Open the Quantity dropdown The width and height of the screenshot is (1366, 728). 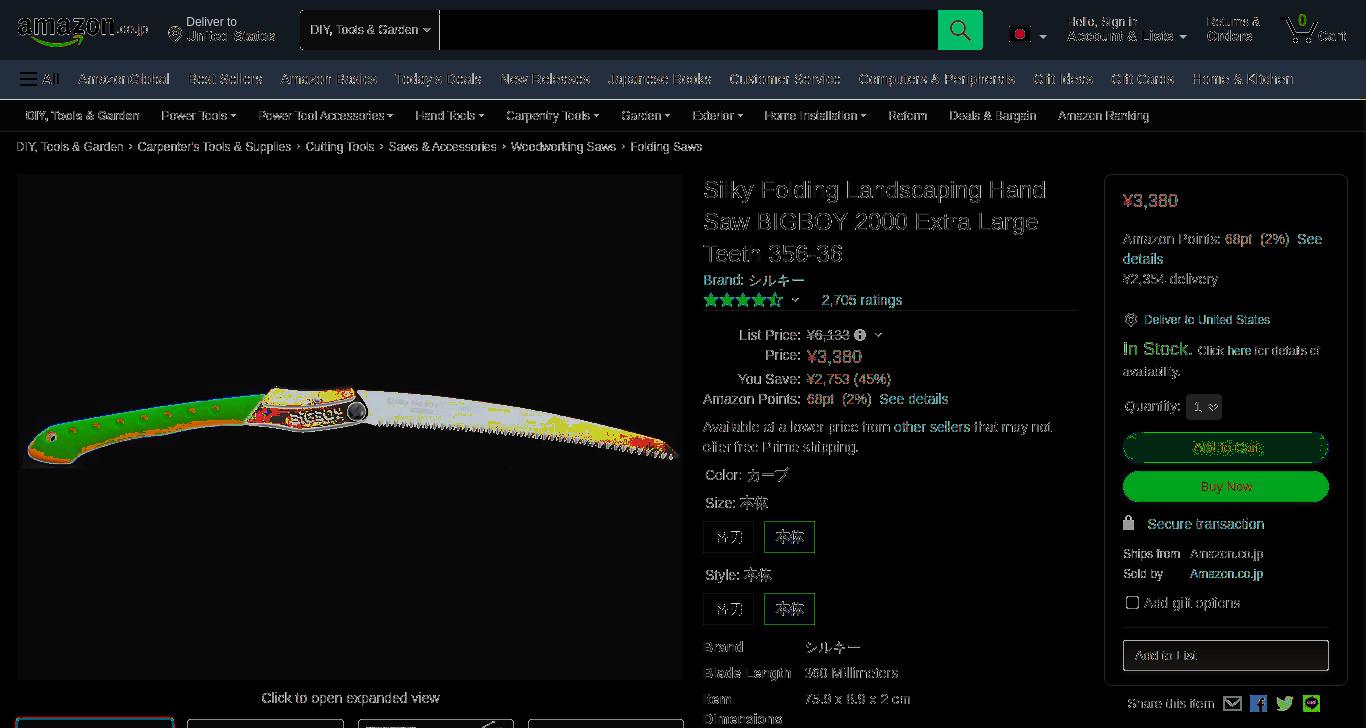tap(1204, 407)
